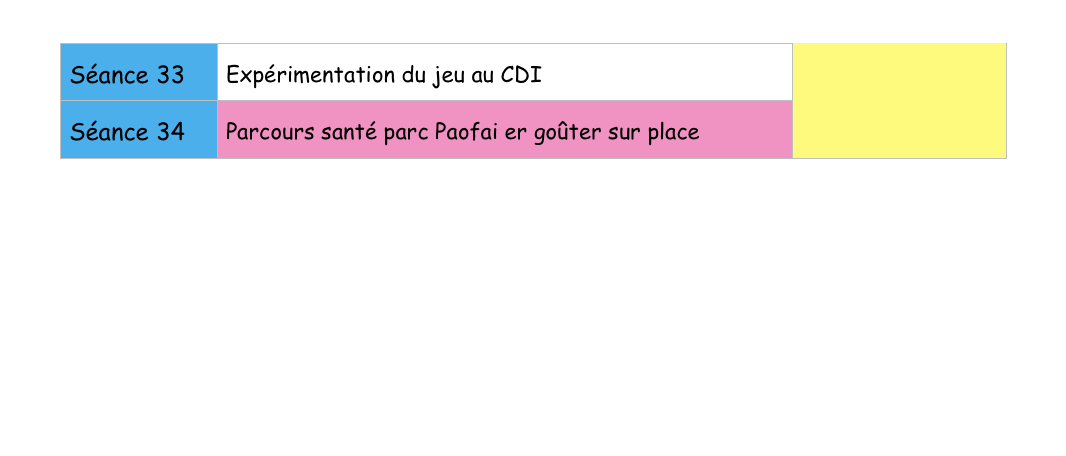Click the Séance 34 cell

click(138, 131)
